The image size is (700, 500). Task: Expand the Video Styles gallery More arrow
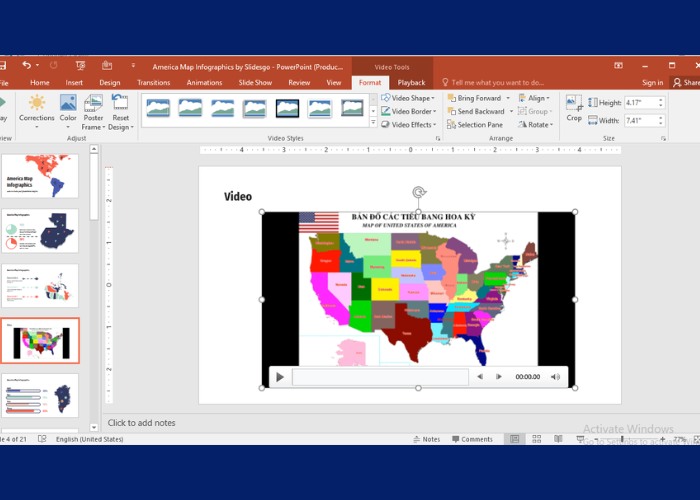pos(373,122)
